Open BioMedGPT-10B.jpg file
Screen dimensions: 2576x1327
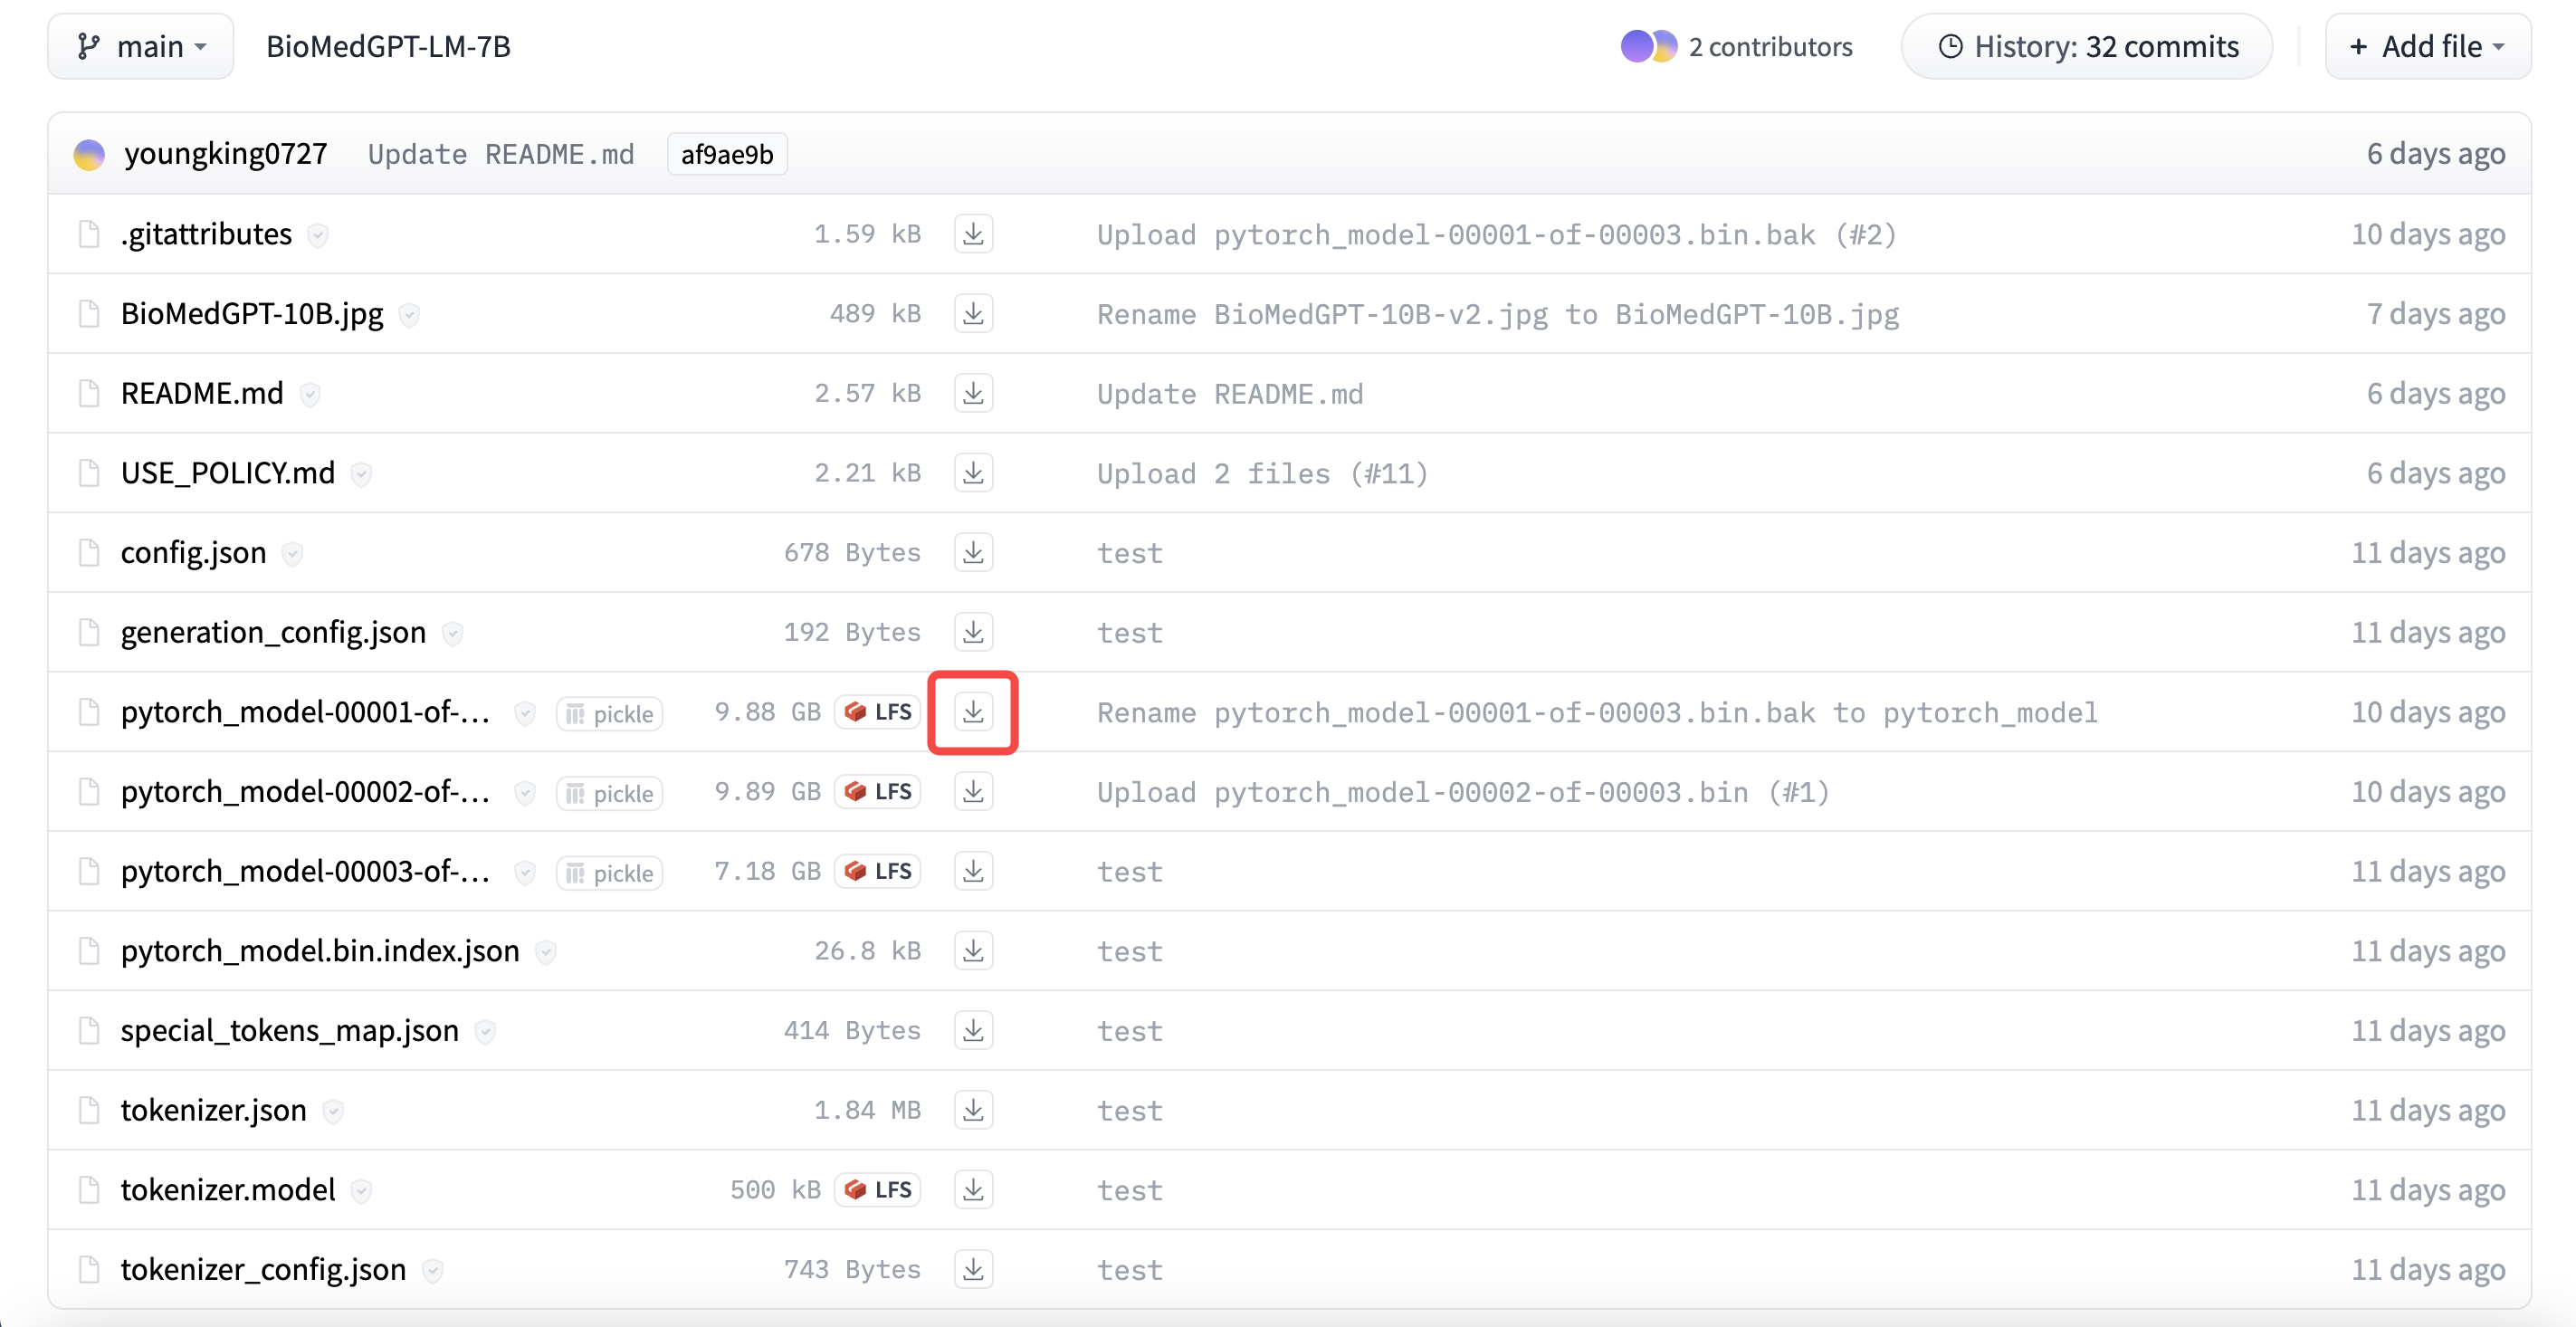pos(252,314)
